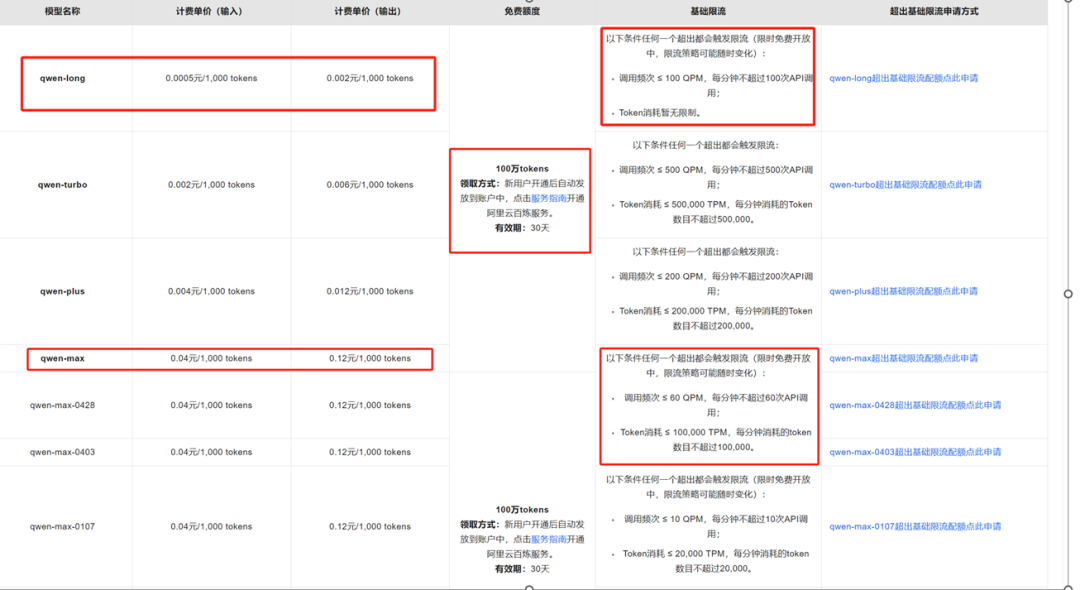Click the 0.004元/1,000 tokens input price
This screenshot has width=1080, height=590.
pyautogui.click(x=211, y=292)
